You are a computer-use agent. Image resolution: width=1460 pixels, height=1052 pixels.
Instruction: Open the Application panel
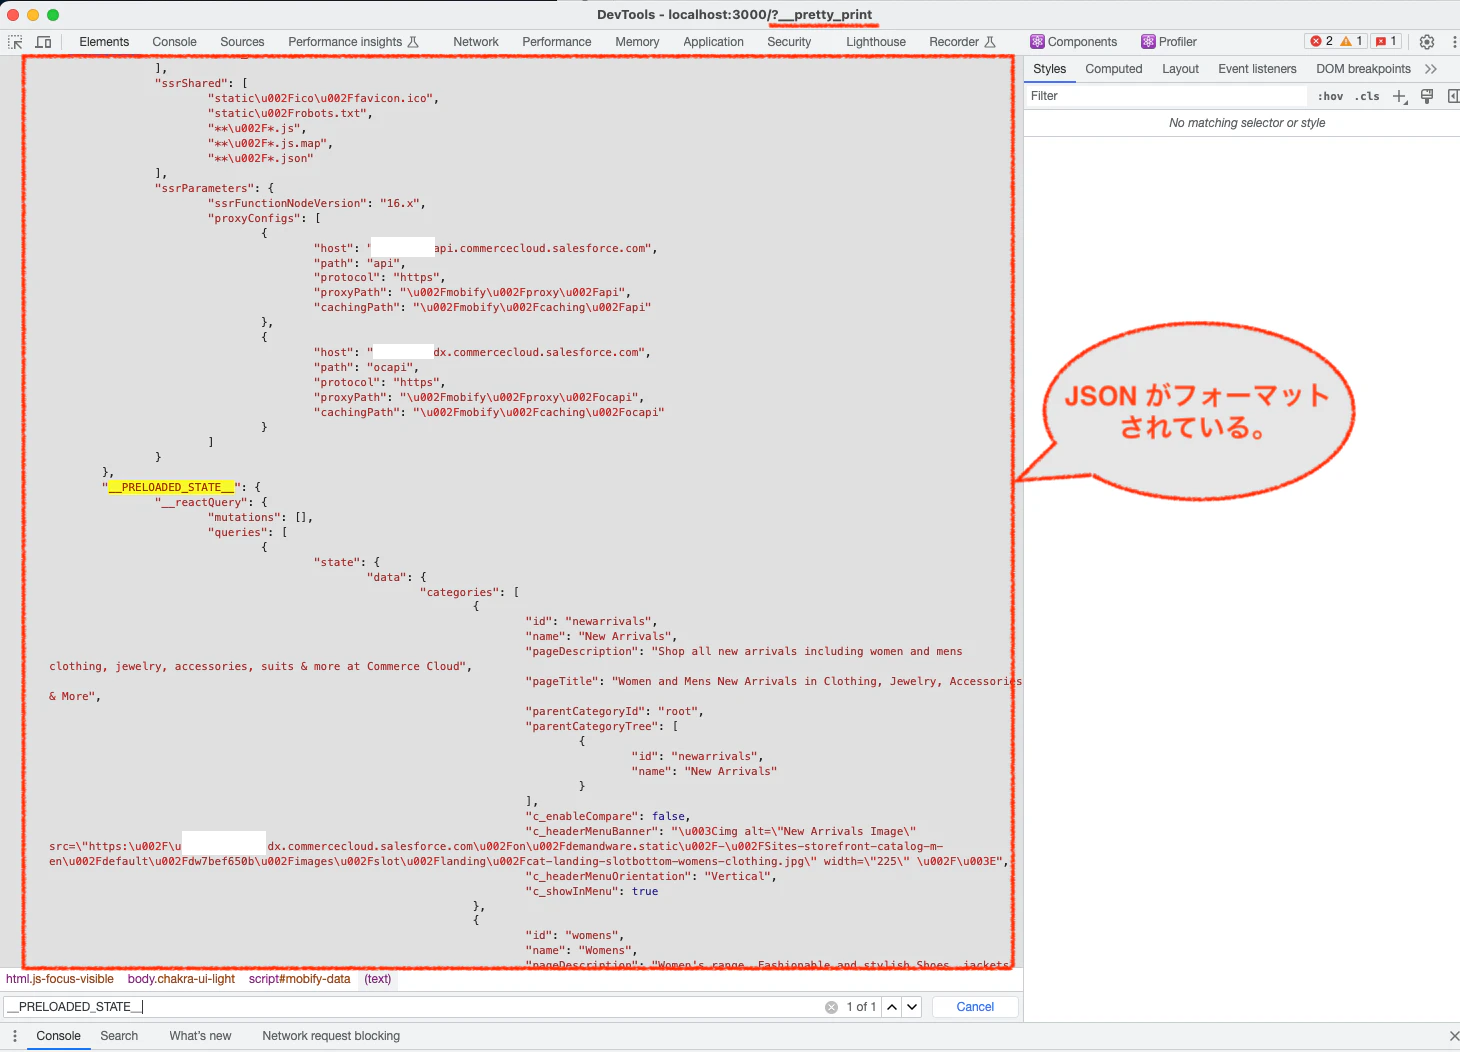pyautogui.click(x=714, y=42)
